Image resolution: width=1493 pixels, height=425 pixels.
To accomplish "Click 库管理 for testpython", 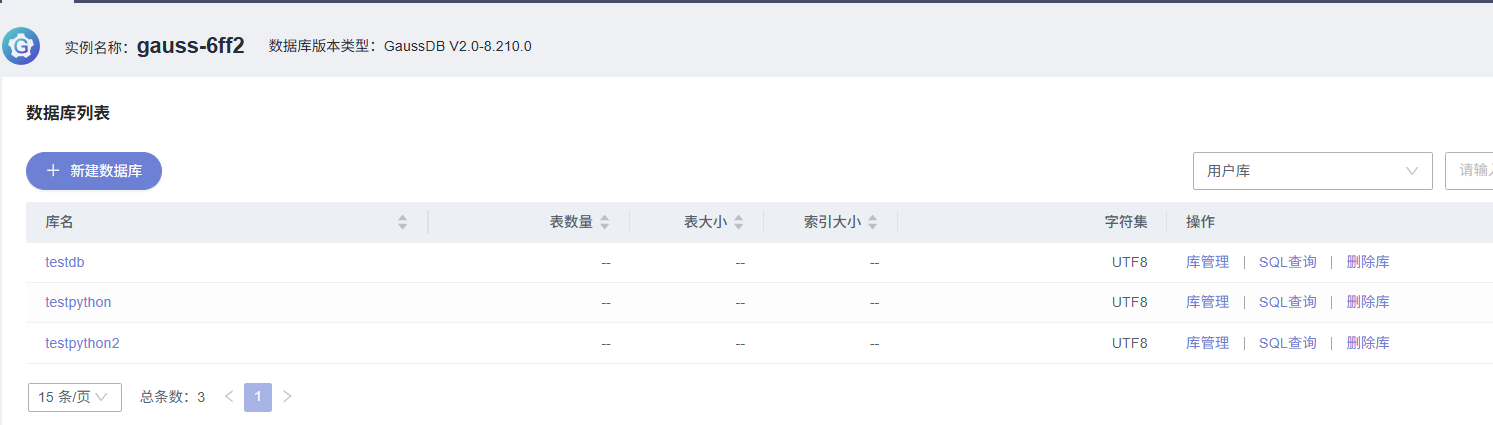I will tap(1207, 302).
